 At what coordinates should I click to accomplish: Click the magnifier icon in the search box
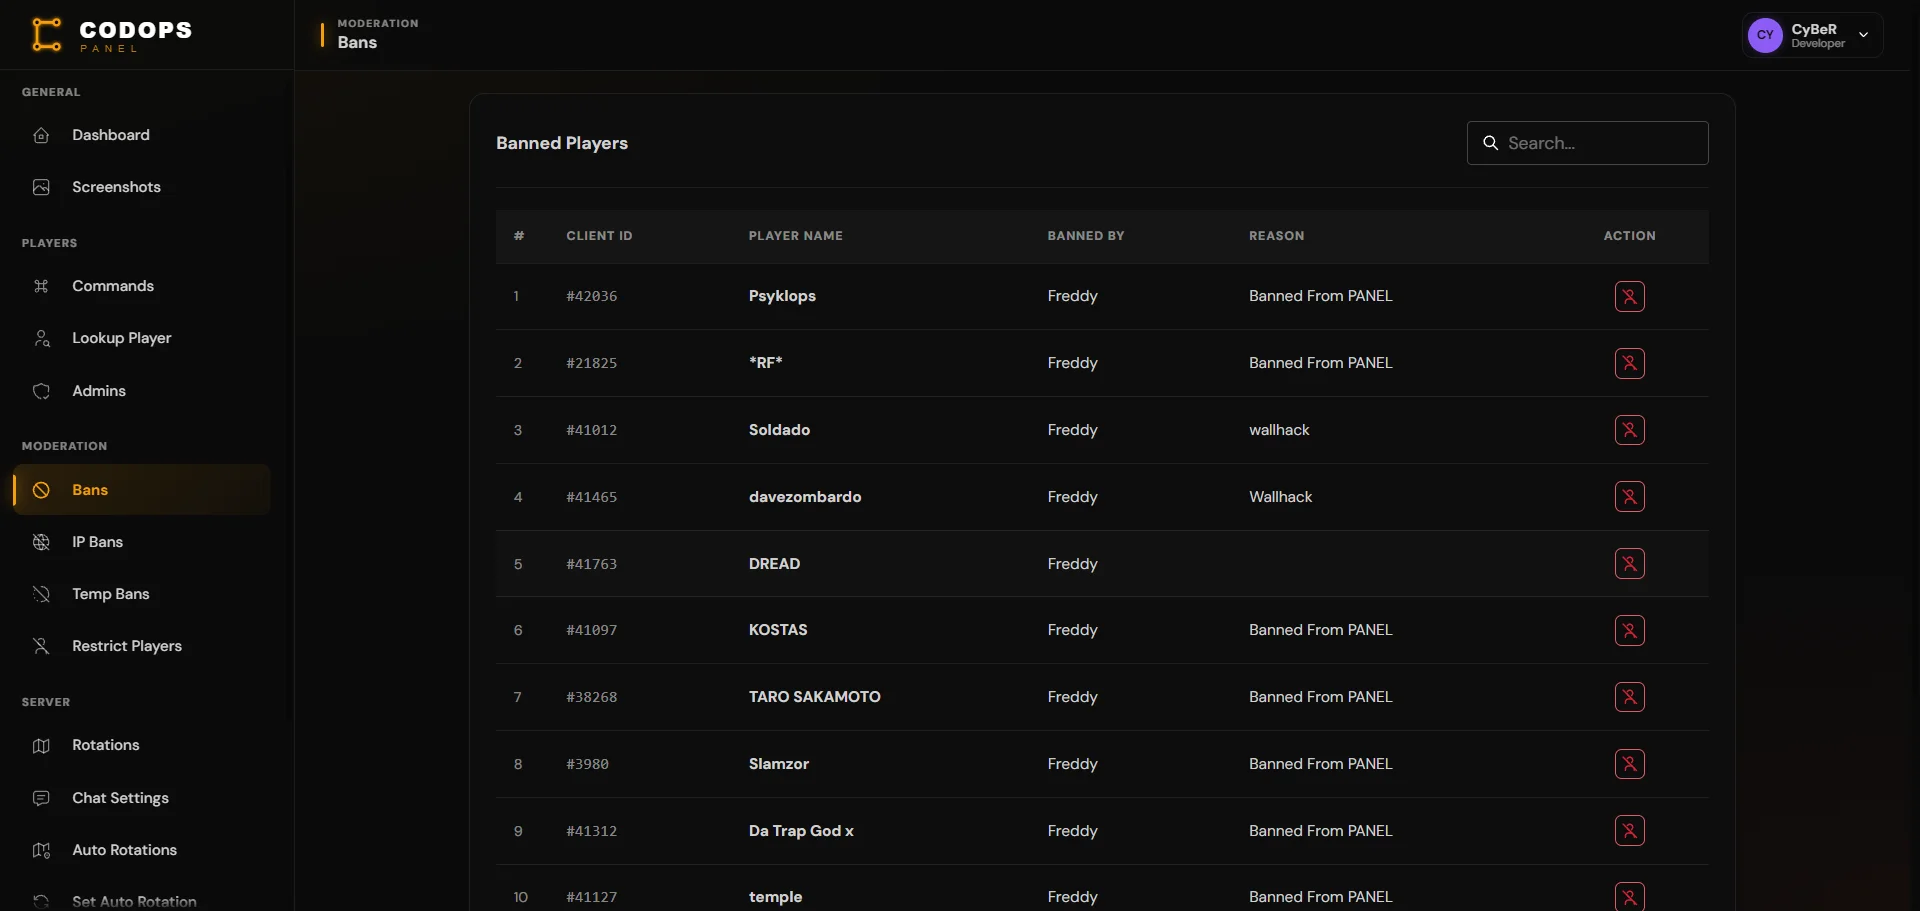pyautogui.click(x=1490, y=143)
